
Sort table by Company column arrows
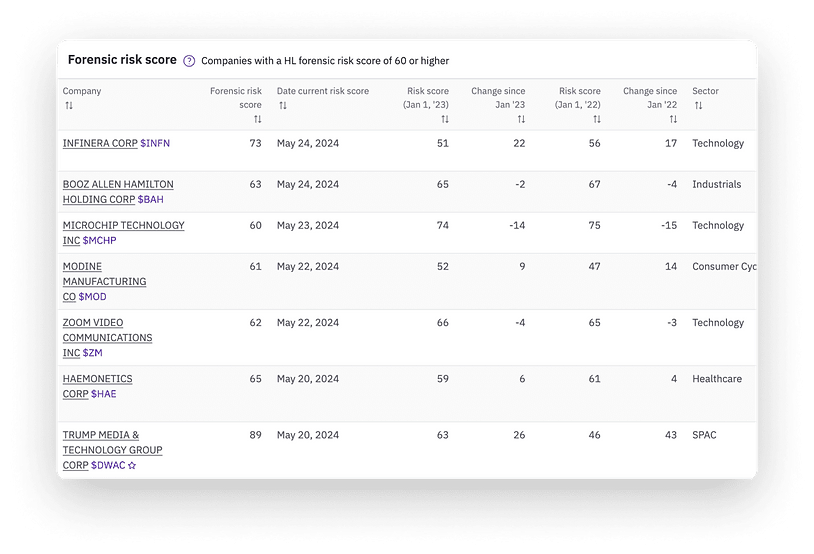pyautogui.click(x=68, y=106)
